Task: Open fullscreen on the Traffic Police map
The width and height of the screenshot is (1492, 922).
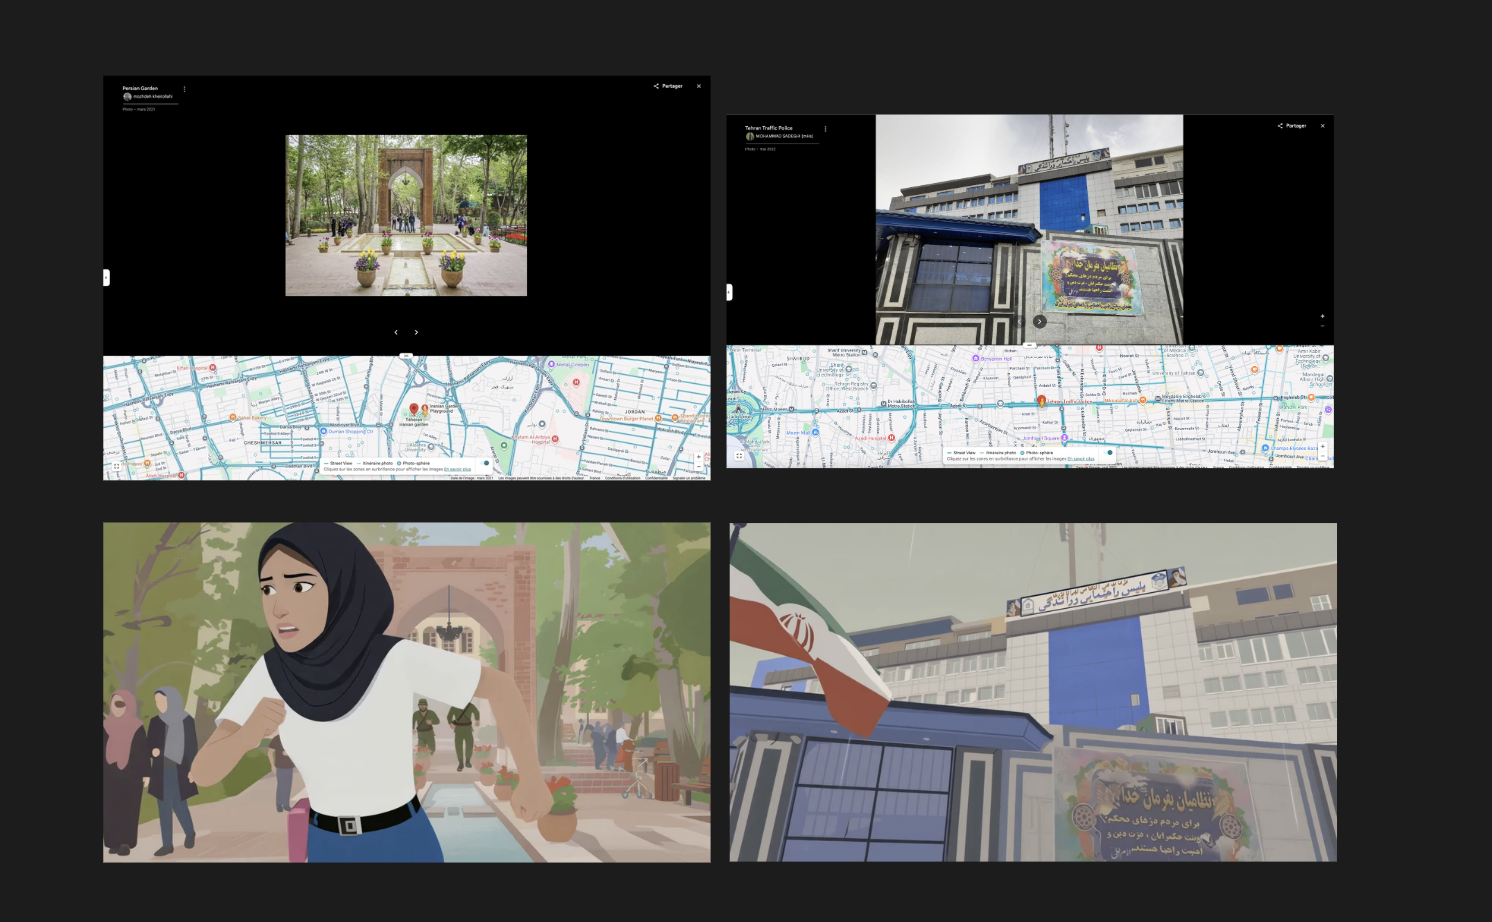Action: [739, 455]
